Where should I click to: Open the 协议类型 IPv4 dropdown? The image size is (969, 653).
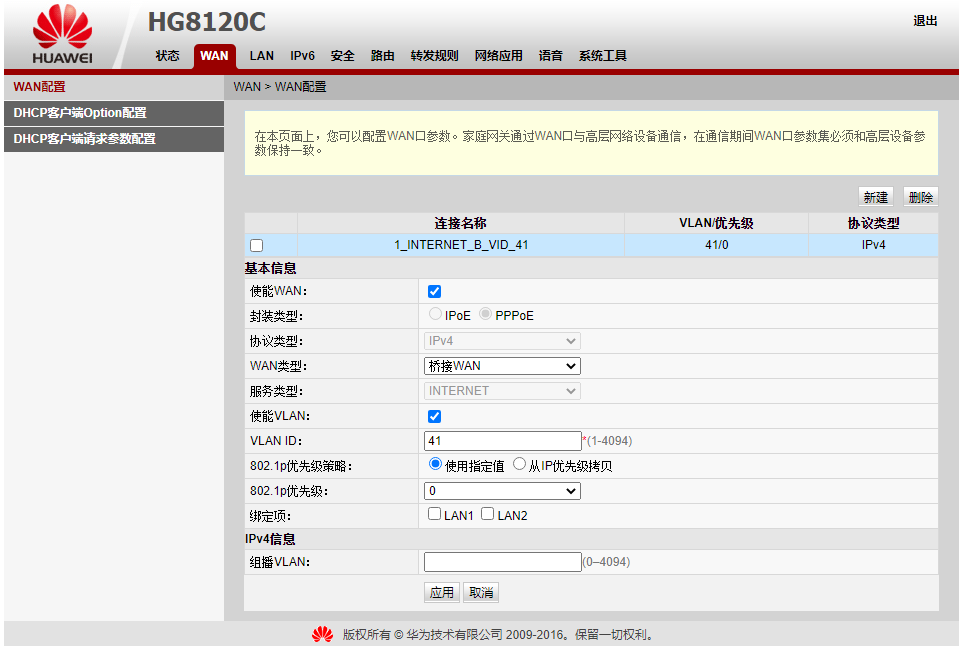(x=502, y=341)
